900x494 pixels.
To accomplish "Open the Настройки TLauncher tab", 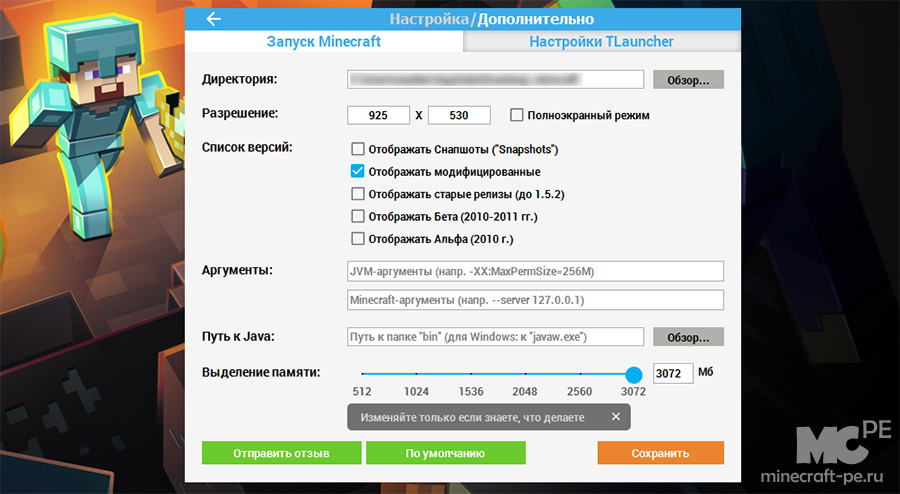I will 601,41.
